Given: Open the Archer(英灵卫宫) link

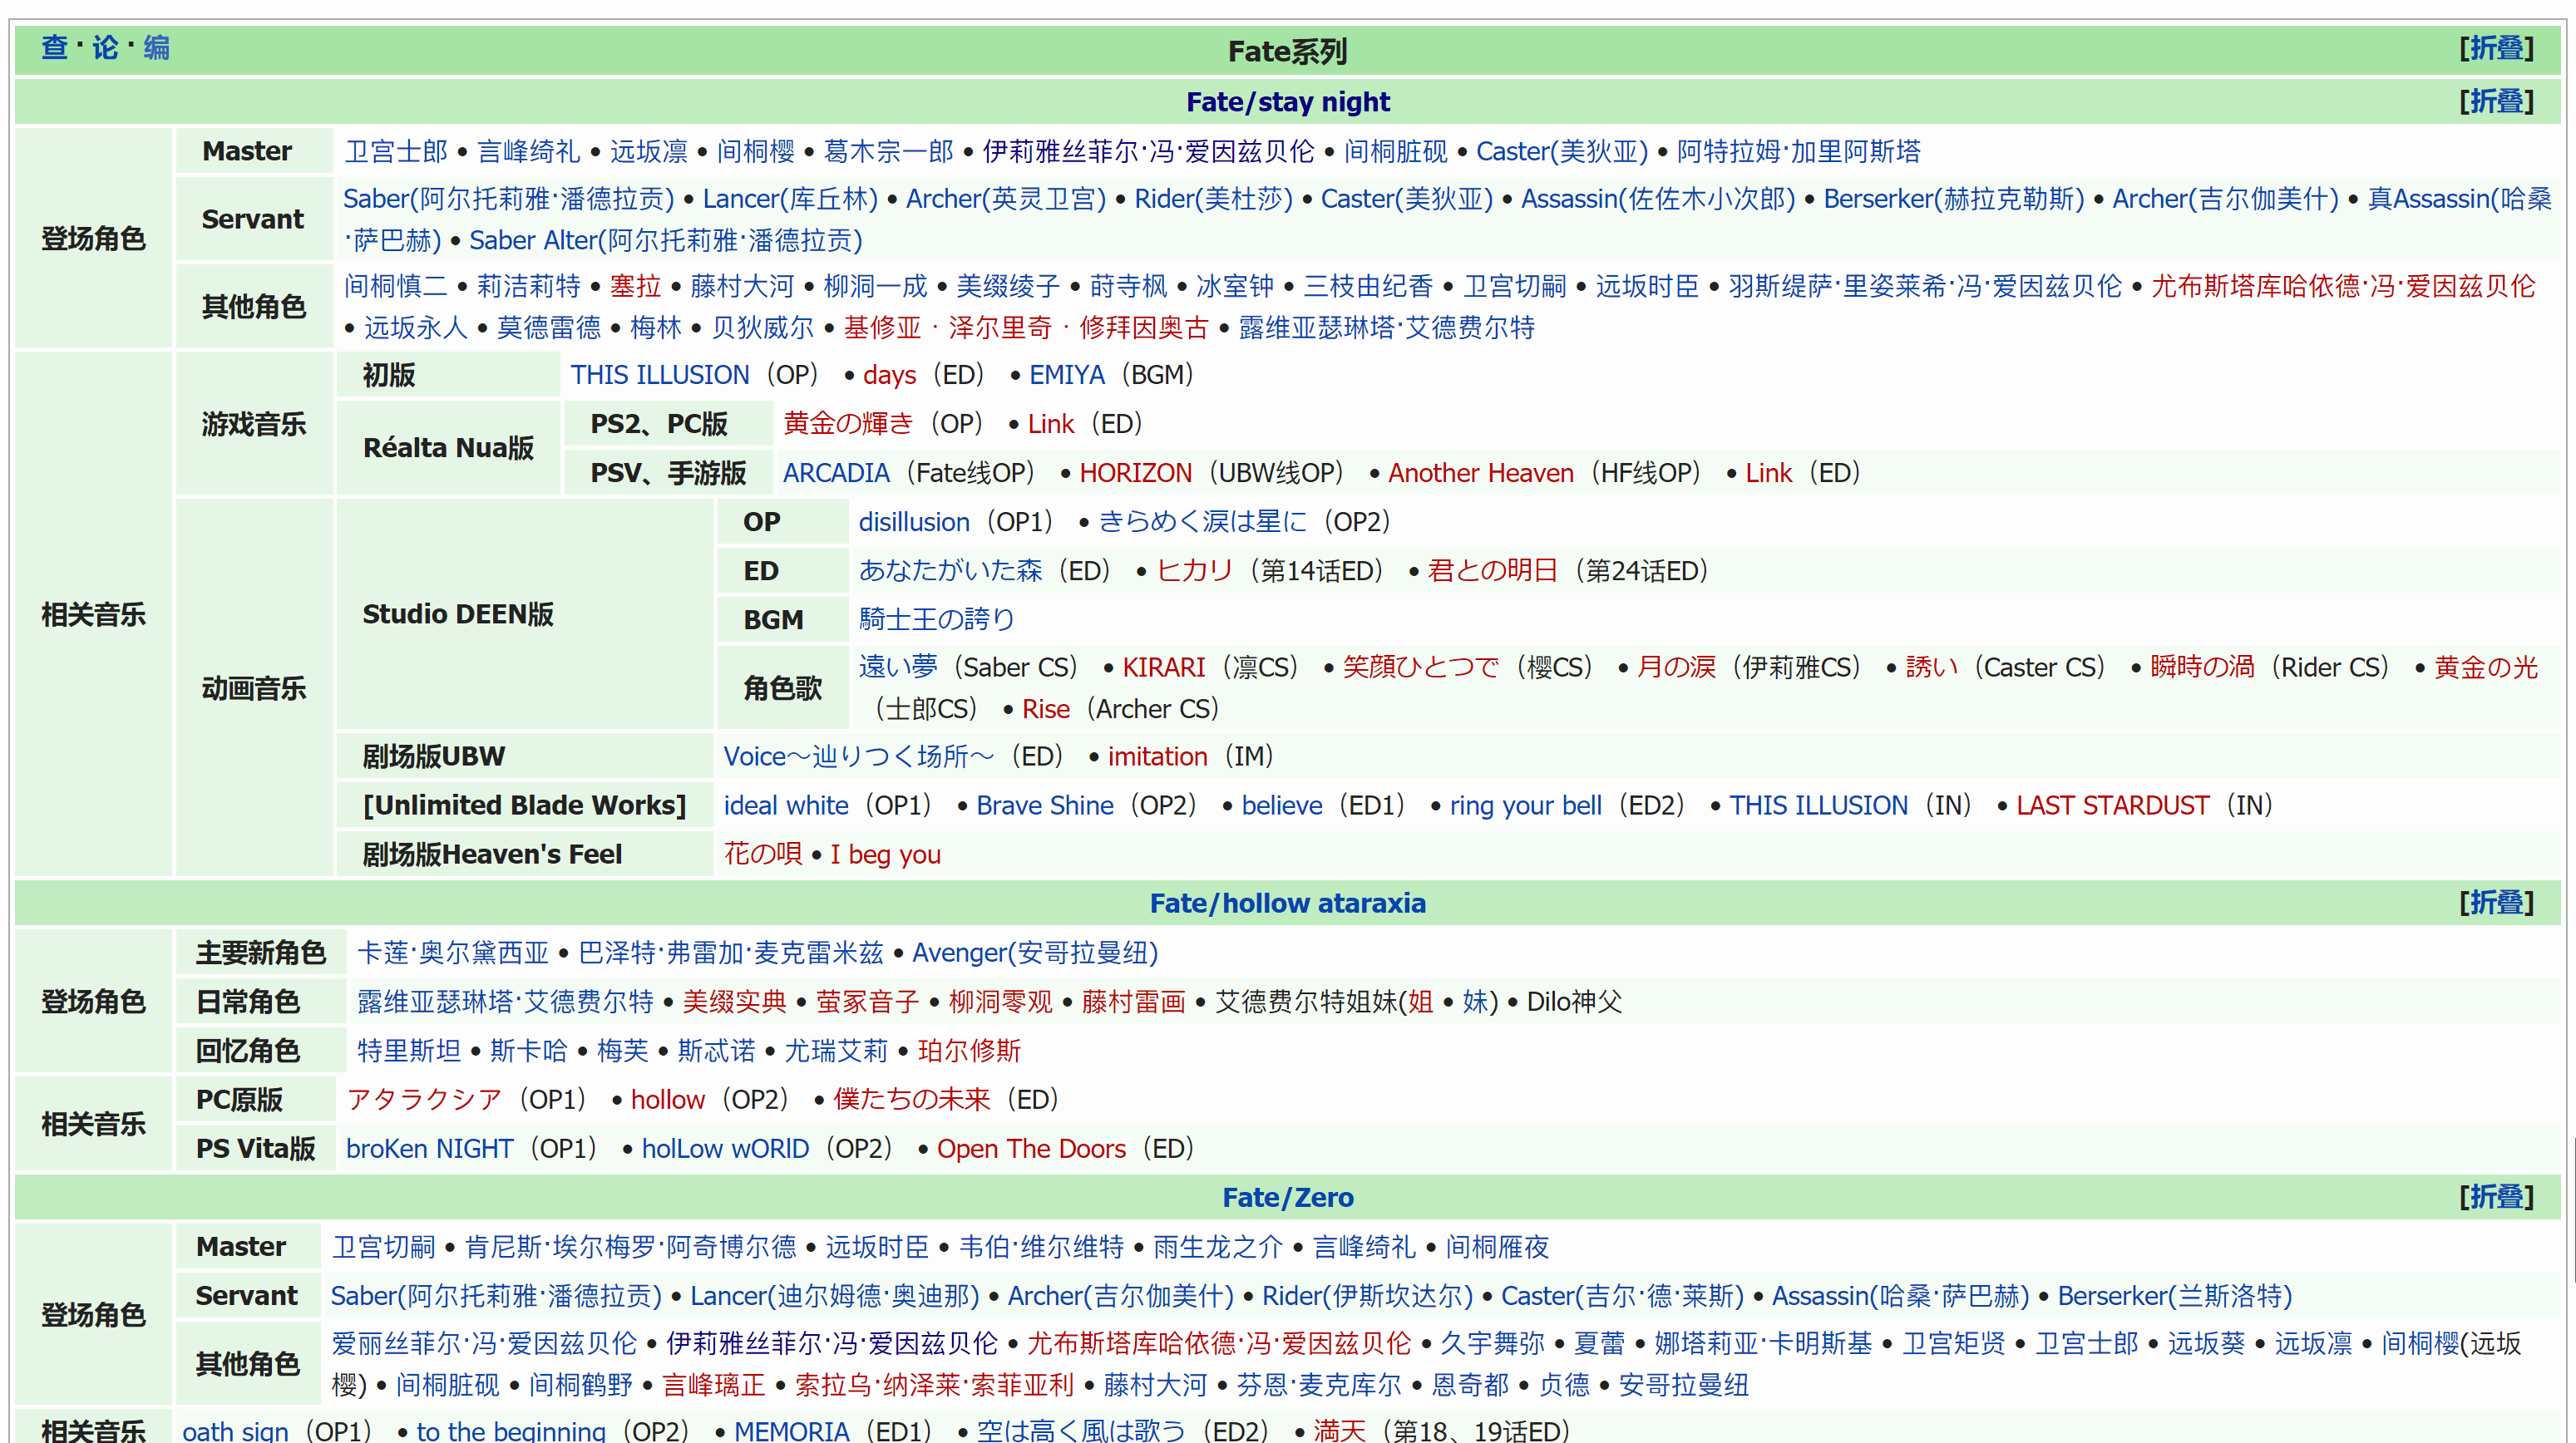Looking at the screenshot, I should (1005, 199).
